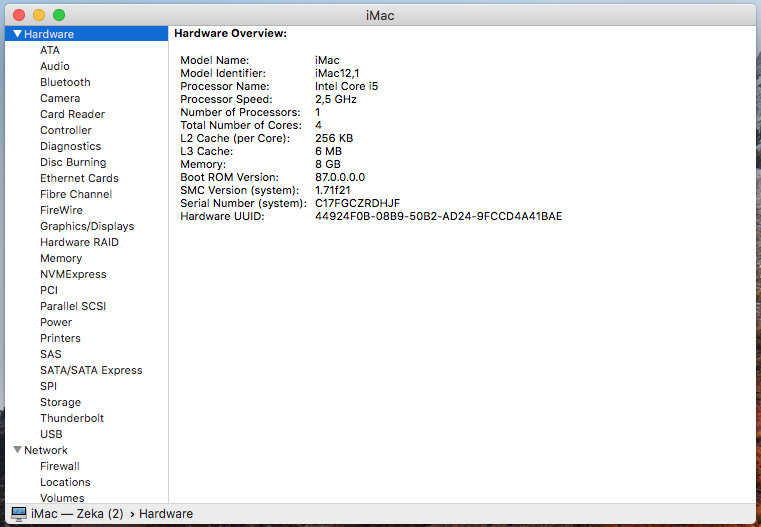Open Firewall under Network
Screen dimensions: 761x527
coord(60,466)
